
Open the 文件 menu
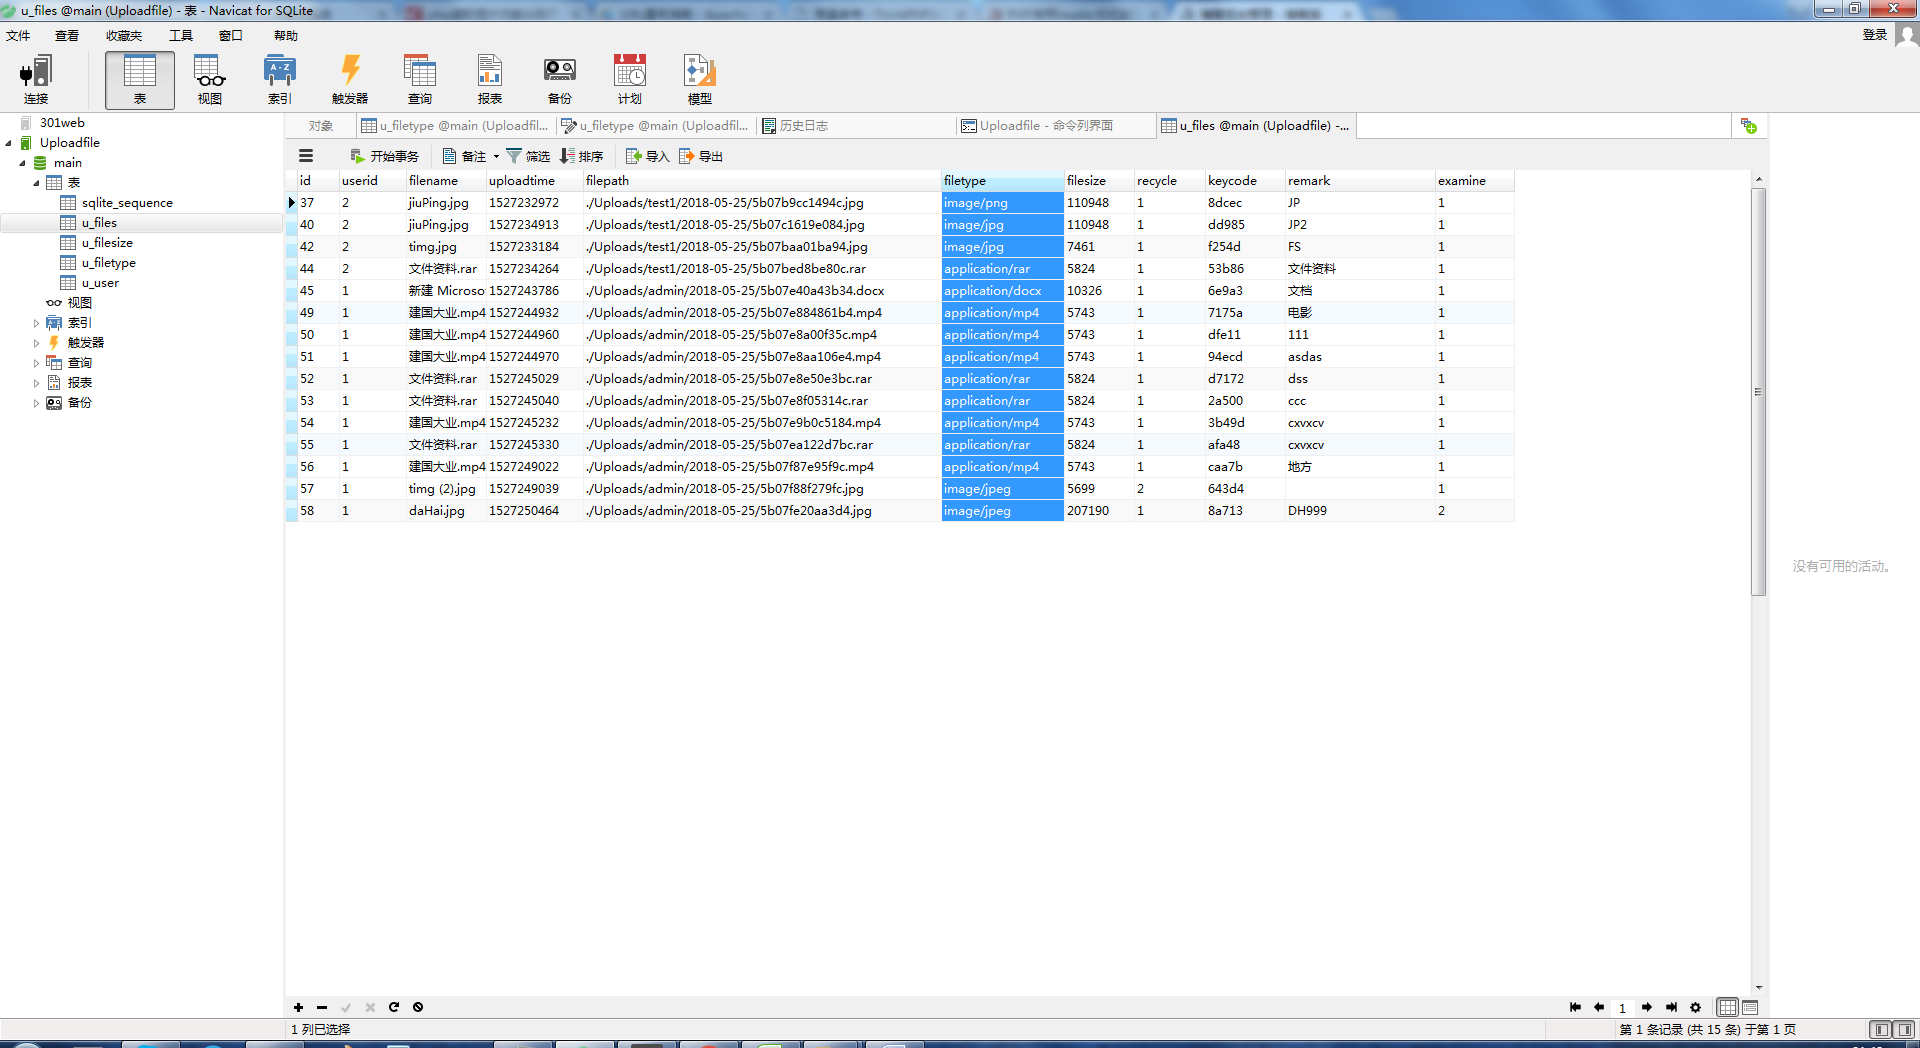(18, 35)
